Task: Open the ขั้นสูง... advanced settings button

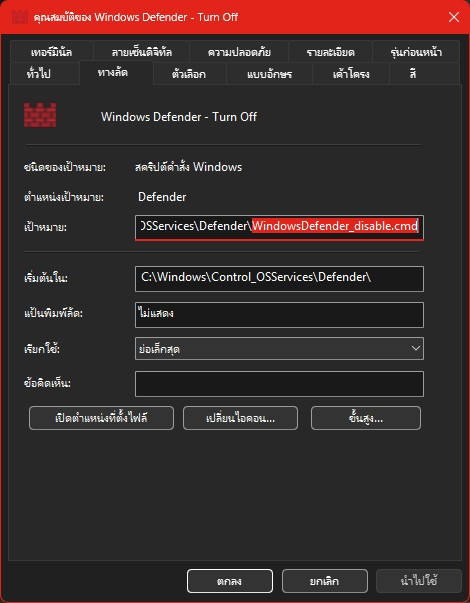Action: (x=366, y=418)
